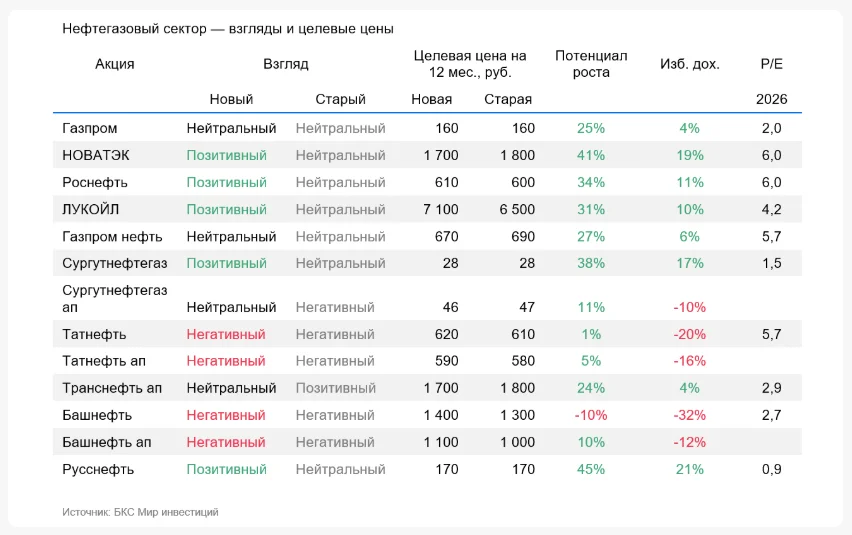Click the Источник: БКС Мир инвестиций caption
The height and width of the screenshot is (535, 852).
[140, 512]
